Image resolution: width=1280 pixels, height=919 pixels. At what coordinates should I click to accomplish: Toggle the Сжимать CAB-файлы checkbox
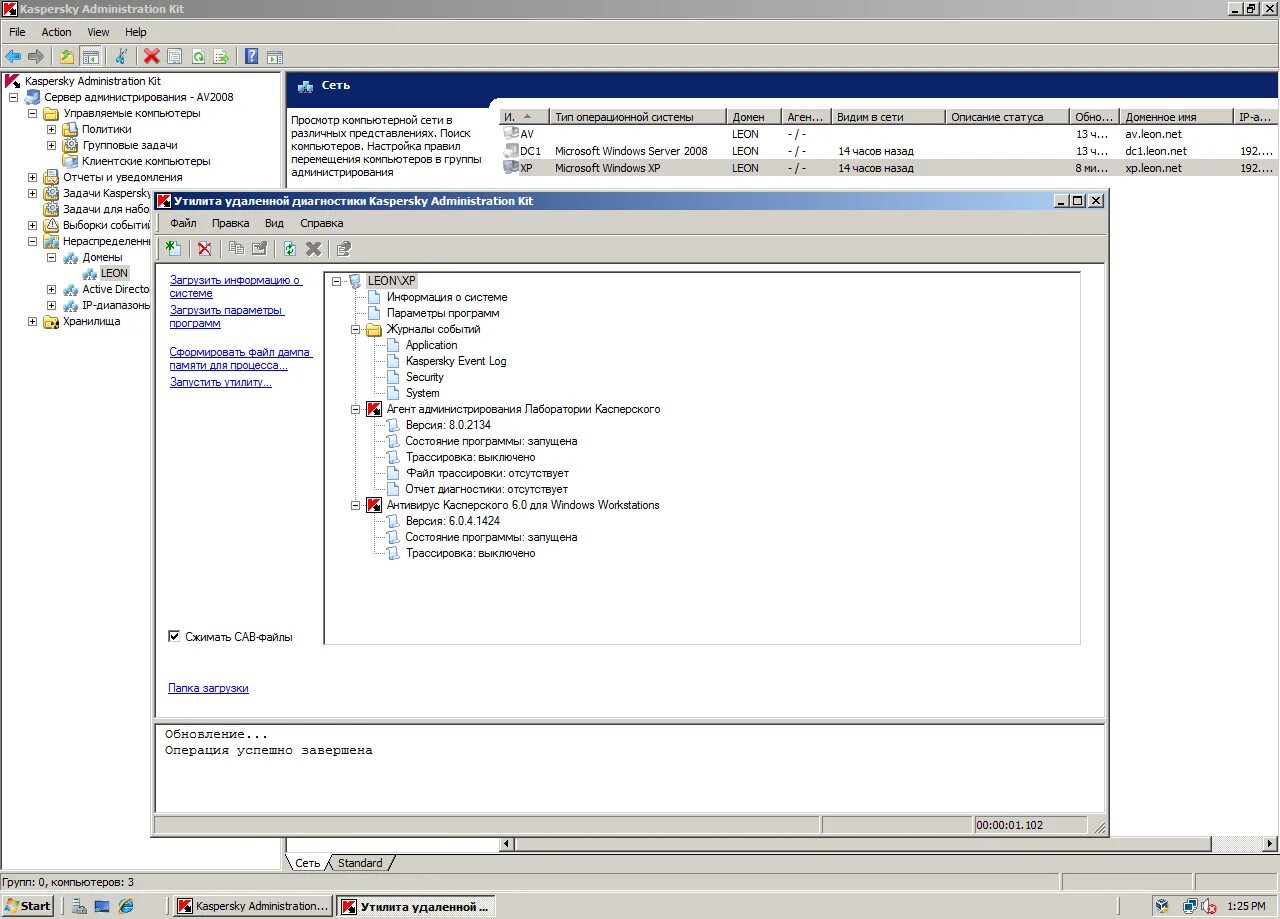coord(174,636)
